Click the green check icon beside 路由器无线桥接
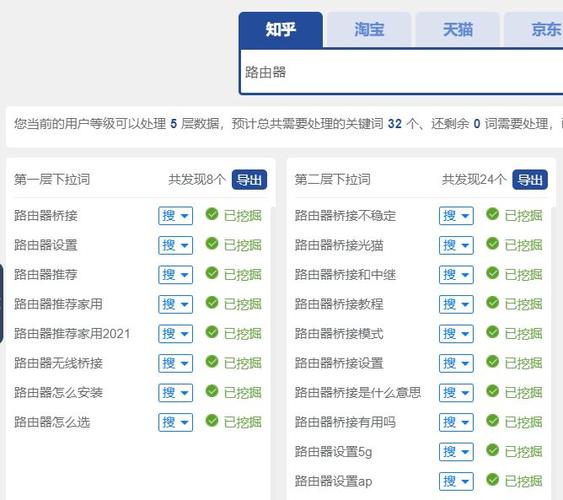The image size is (563, 500). tap(212, 361)
